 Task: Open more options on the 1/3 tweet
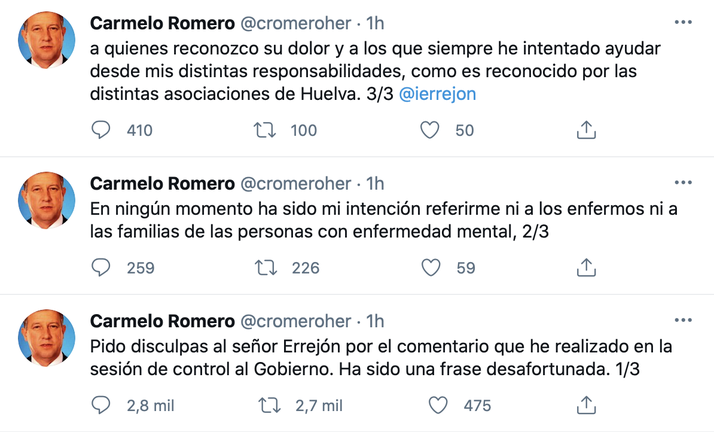click(682, 321)
